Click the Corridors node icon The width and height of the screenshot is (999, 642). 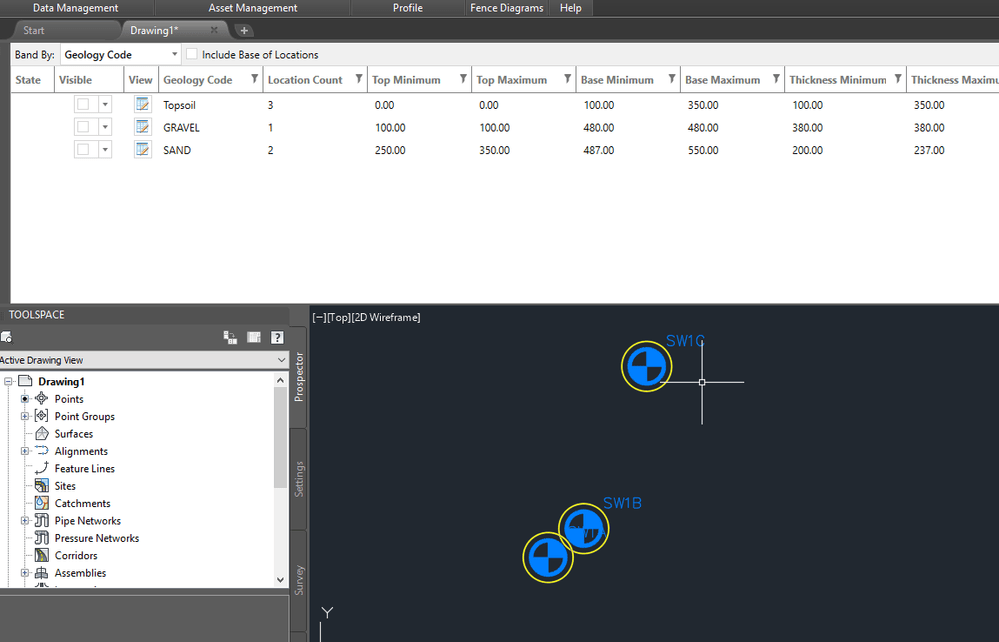click(41, 555)
